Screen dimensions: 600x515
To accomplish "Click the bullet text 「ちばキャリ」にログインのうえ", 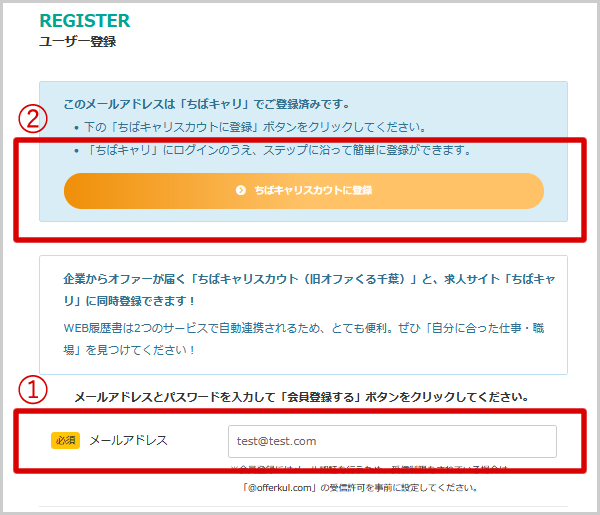I will (278, 150).
